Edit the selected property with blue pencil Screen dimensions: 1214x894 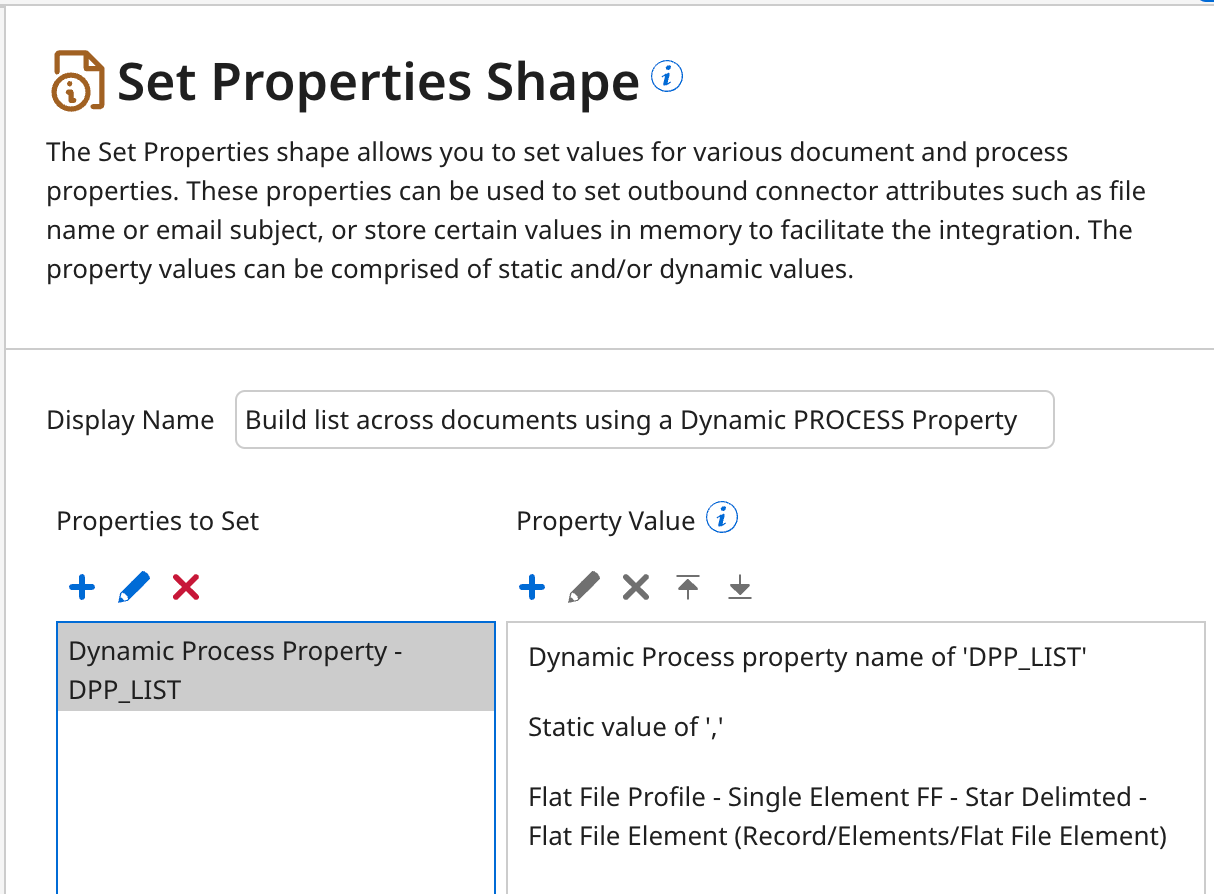[x=134, y=587]
